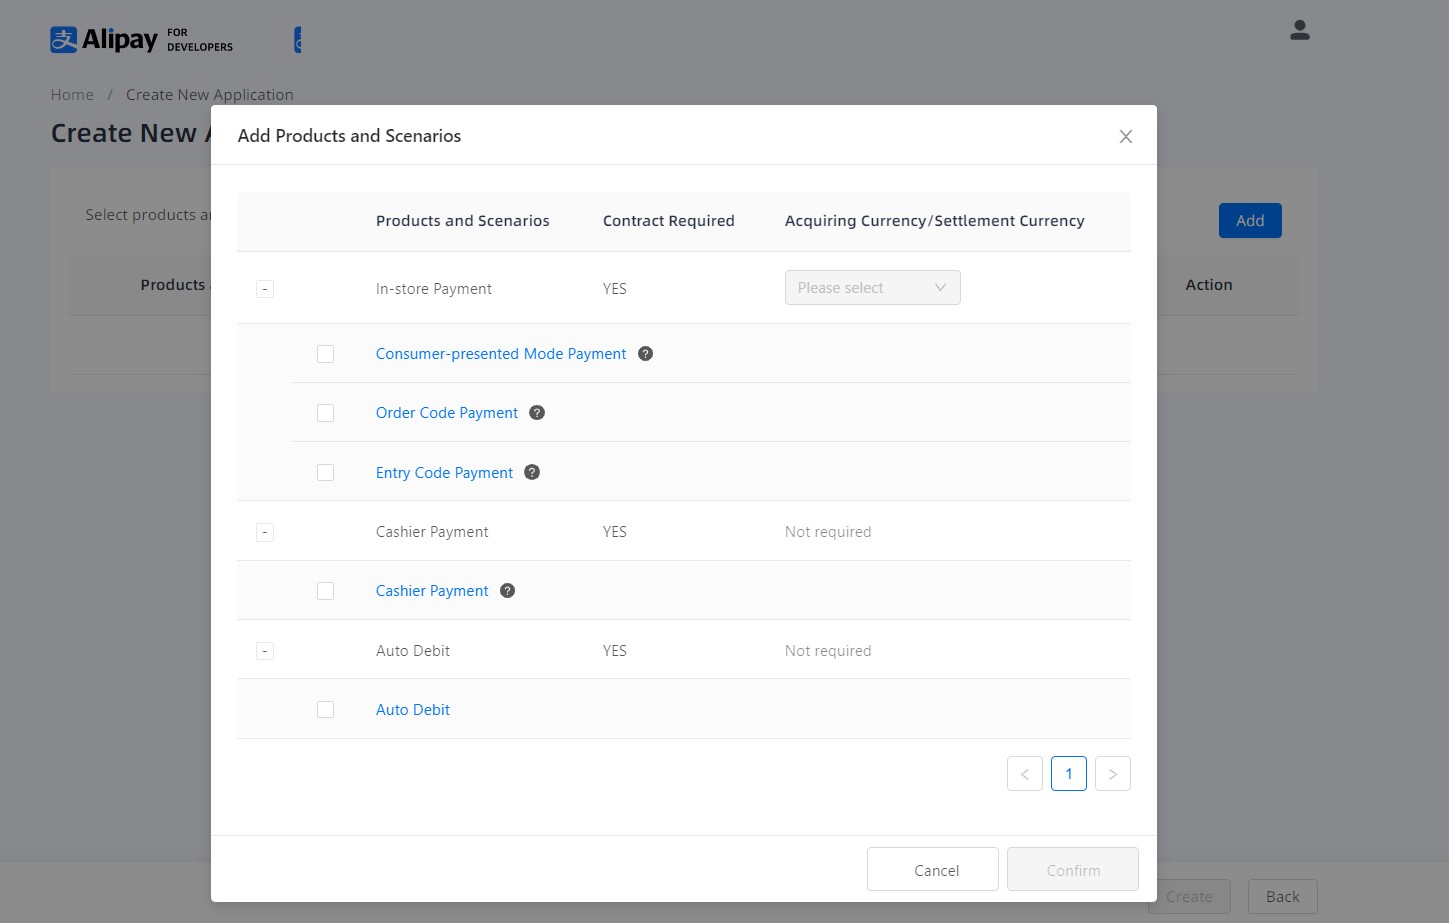Go to next page arrow
Screen dimensions: 1449x923
pyautogui.click(x=1112, y=774)
